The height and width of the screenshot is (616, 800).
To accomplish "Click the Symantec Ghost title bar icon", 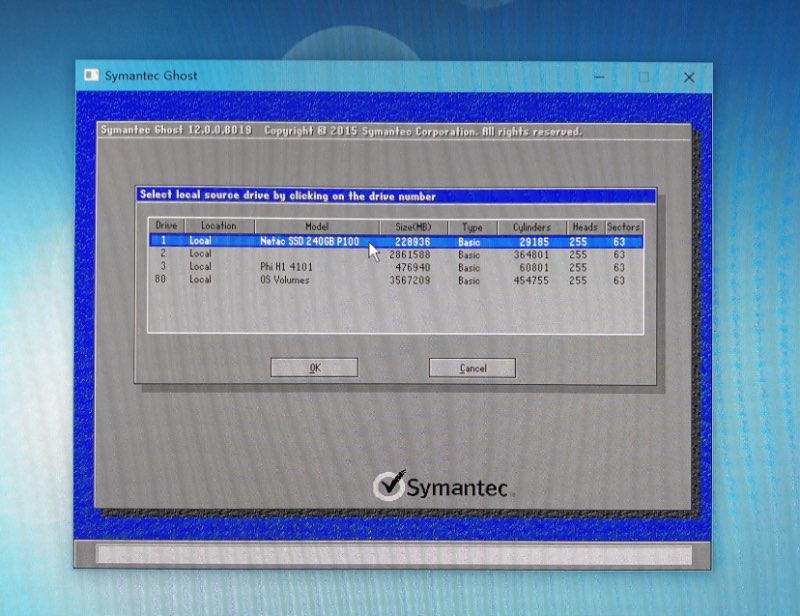I will tap(91, 76).
